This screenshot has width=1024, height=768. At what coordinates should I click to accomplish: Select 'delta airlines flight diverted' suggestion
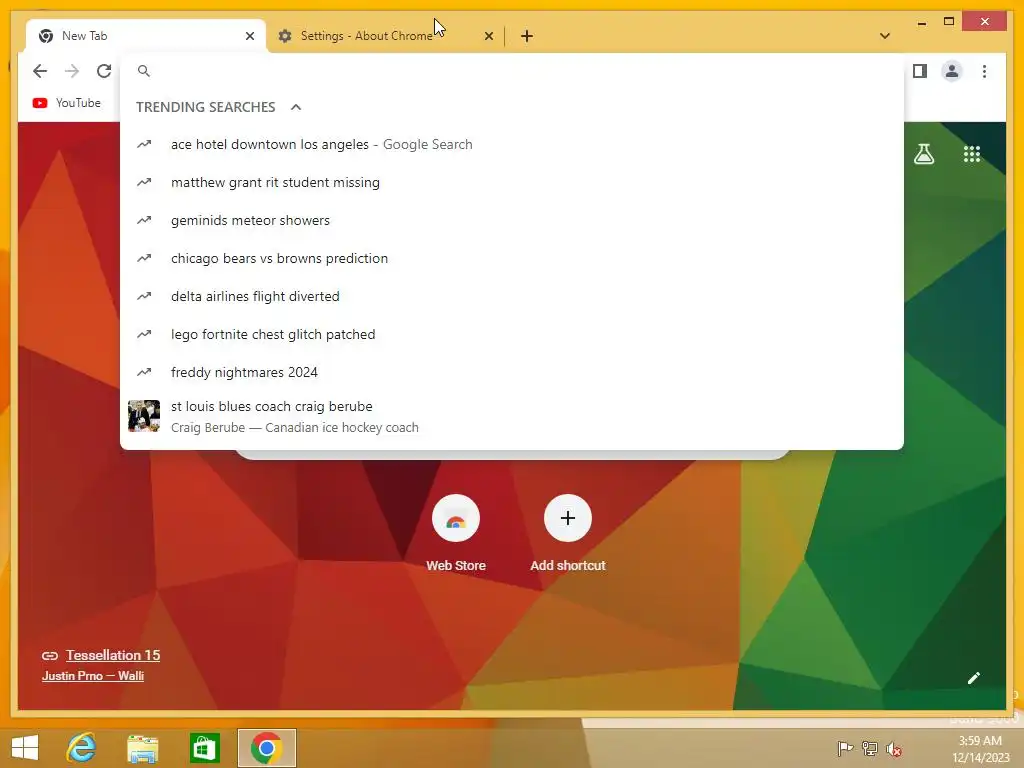click(x=512, y=296)
